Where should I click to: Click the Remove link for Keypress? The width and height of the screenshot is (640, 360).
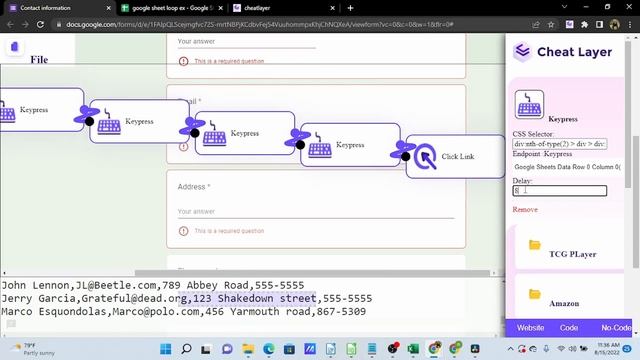pyautogui.click(x=525, y=209)
